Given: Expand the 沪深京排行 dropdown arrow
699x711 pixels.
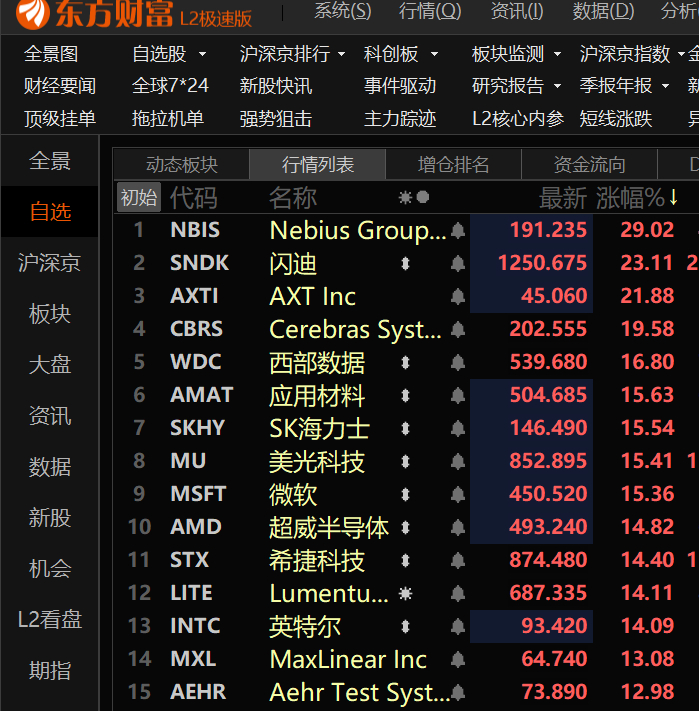Looking at the screenshot, I should (x=341, y=54).
